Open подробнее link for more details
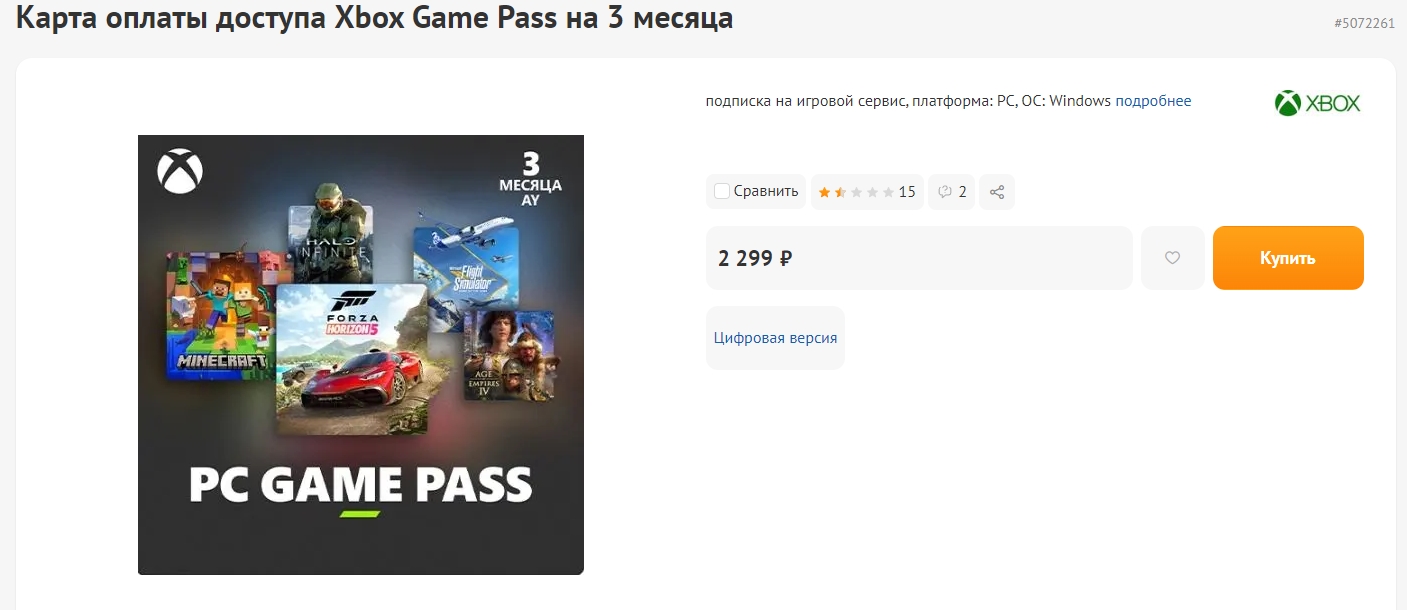Image resolution: width=1407 pixels, height=610 pixels. click(1153, 101)
